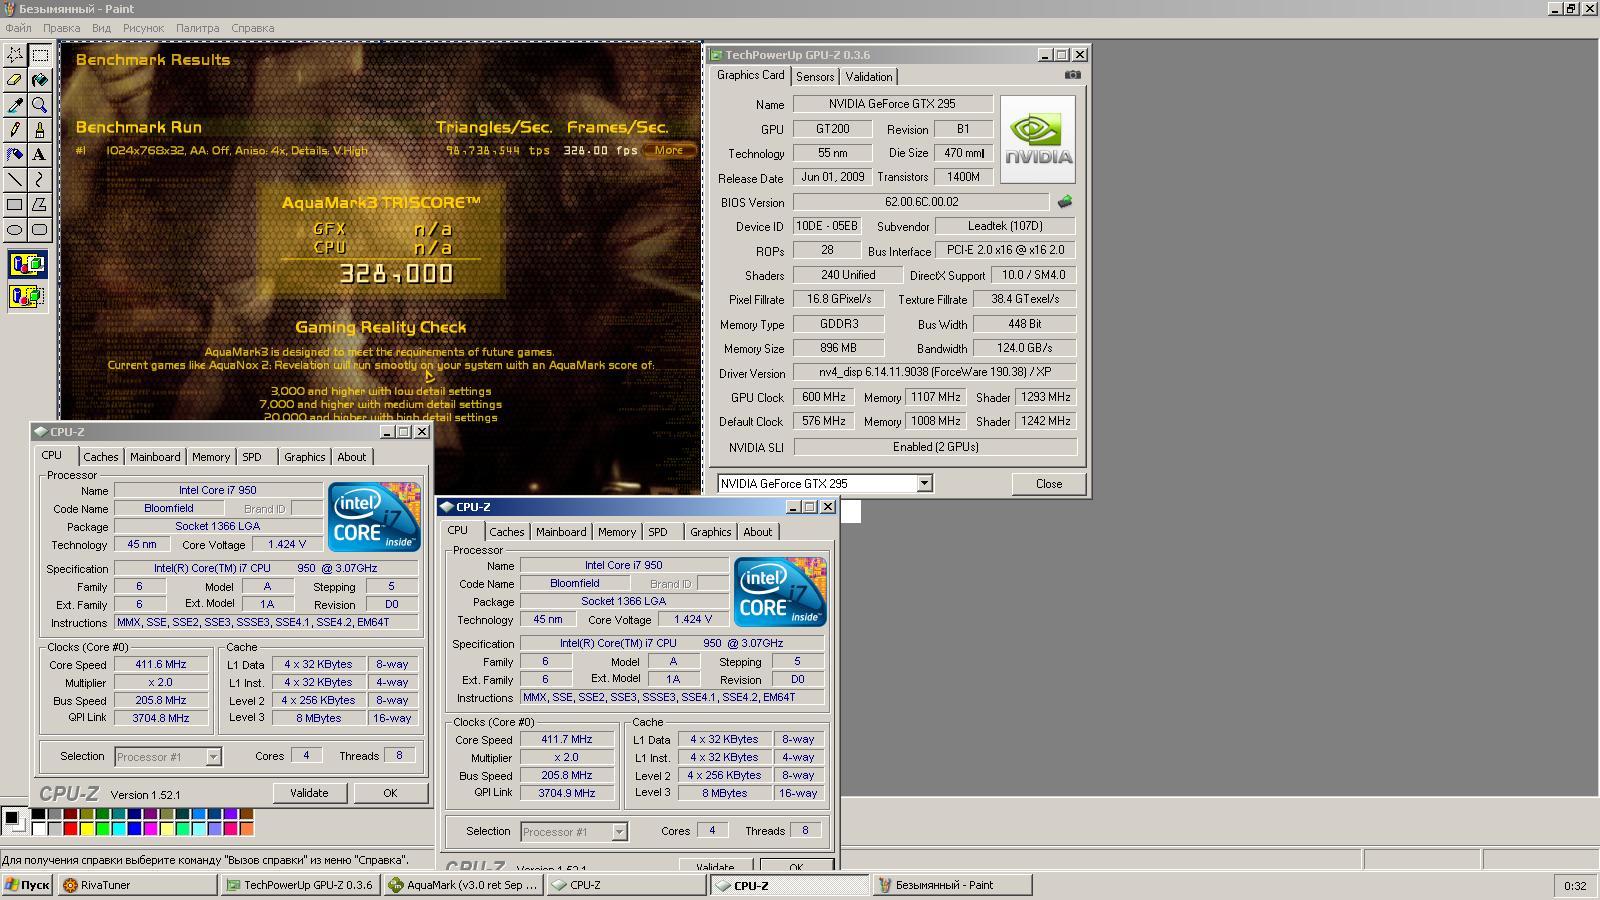The image size is (1600, 900).
Task: Choose opaque selection mode option in toolbox
Action: click(27, 265)
